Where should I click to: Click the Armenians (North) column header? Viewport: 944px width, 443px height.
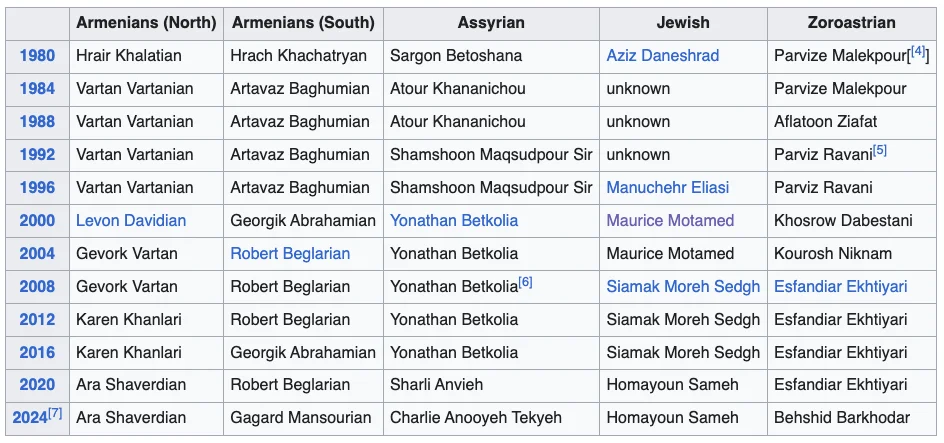[x=146, y=22]
